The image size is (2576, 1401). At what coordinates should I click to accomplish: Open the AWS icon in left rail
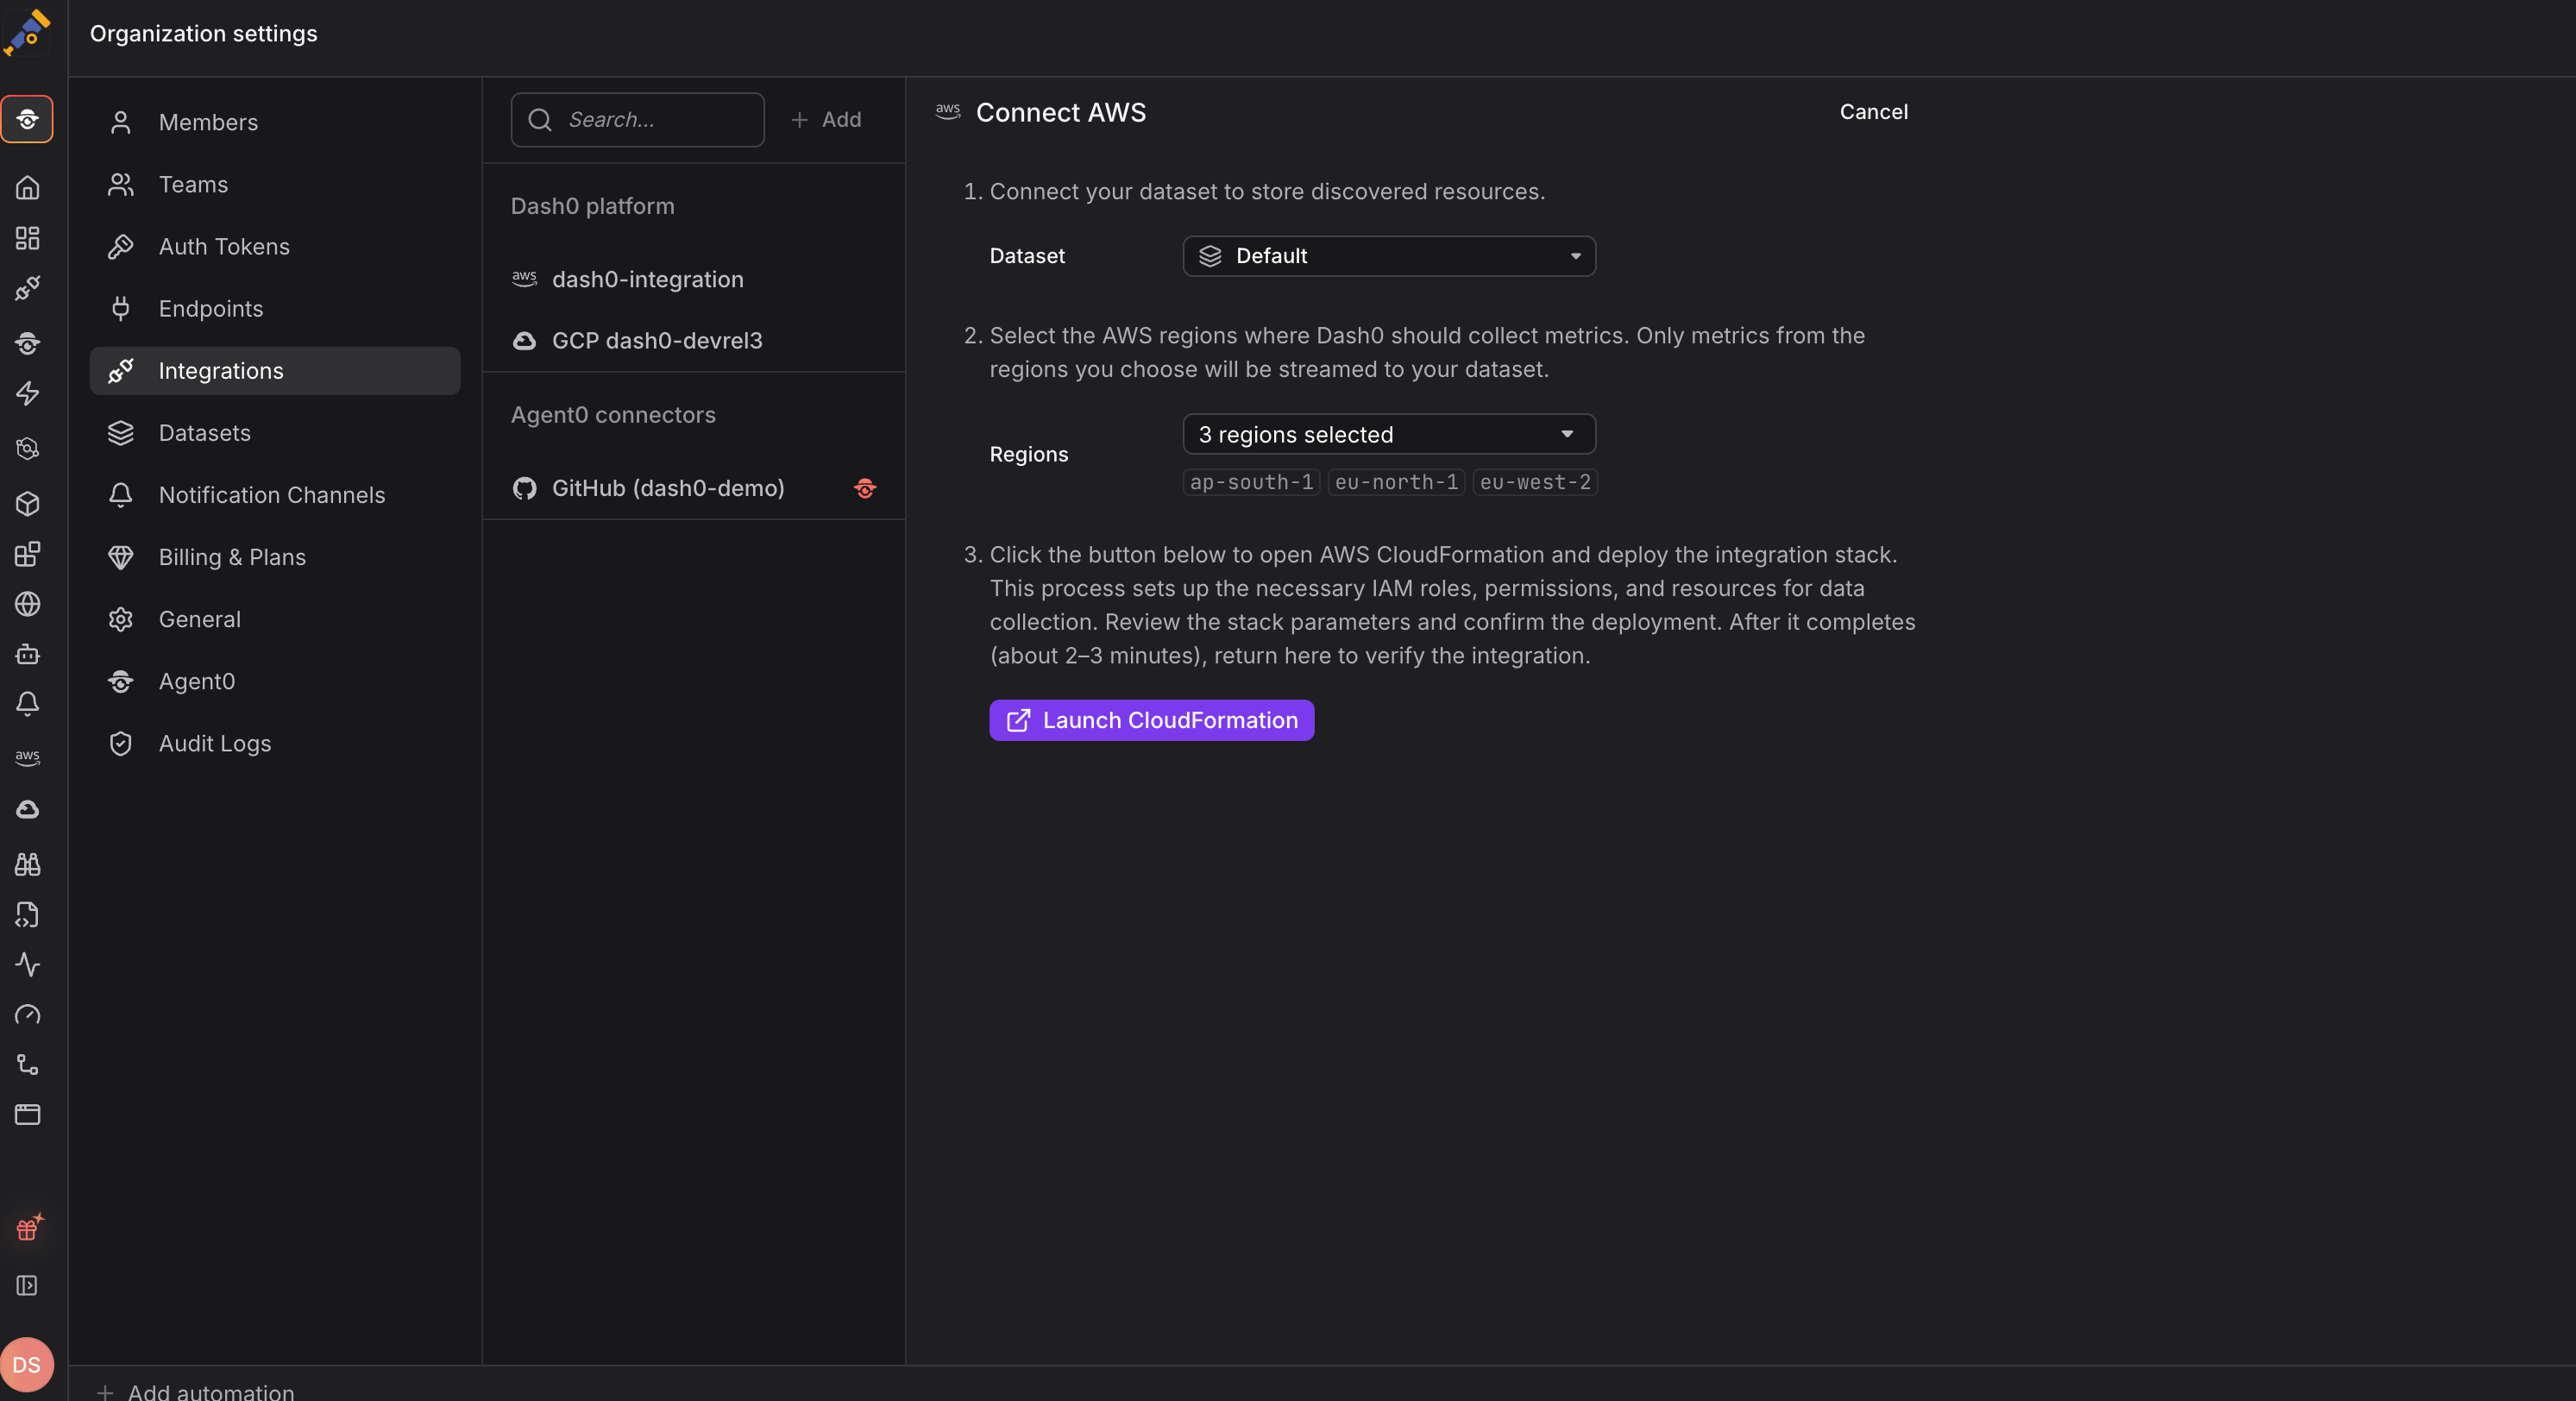coord(27,757)
